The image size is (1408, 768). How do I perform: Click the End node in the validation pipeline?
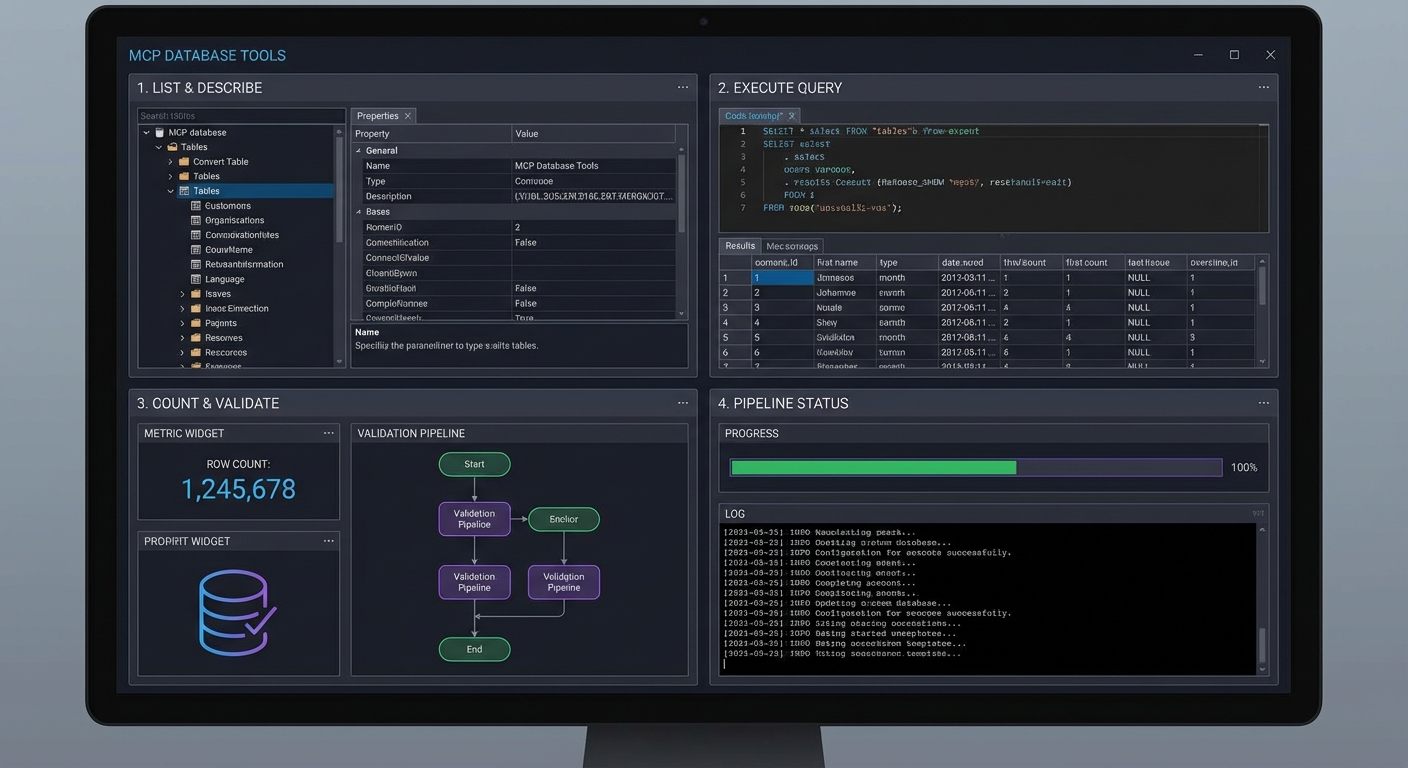474,649
